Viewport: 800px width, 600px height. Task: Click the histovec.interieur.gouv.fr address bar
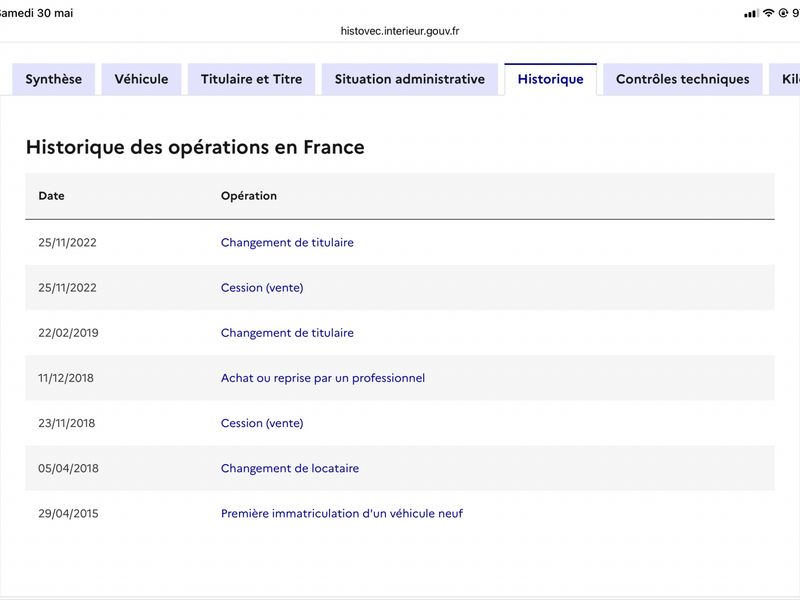400,31
